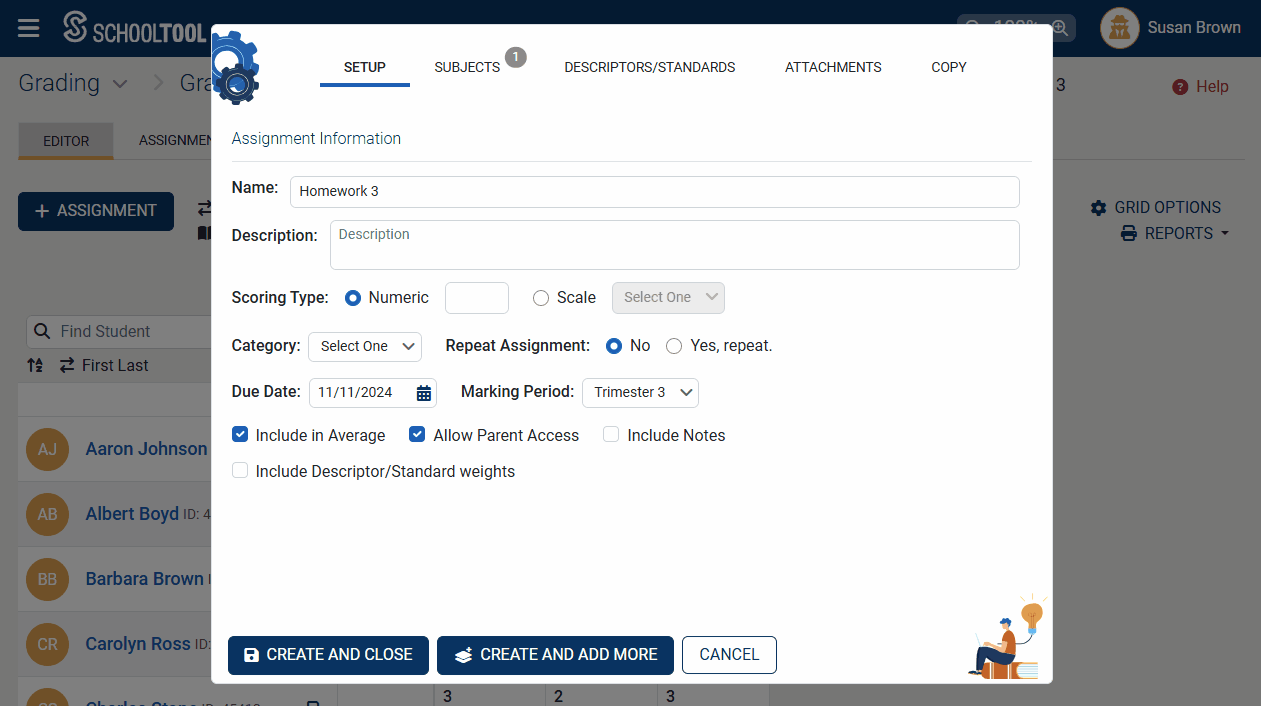Click the + Assignment button

coord(96,211)
